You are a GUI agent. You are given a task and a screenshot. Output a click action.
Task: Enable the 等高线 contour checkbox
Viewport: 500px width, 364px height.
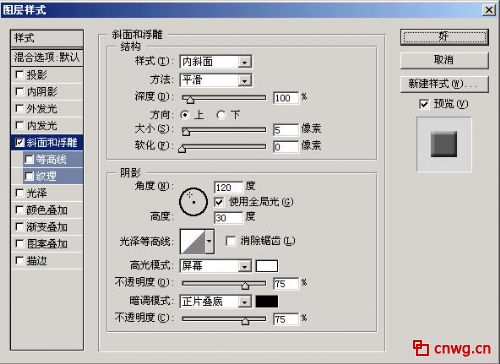pyautogui.click(x=29, y=159)
